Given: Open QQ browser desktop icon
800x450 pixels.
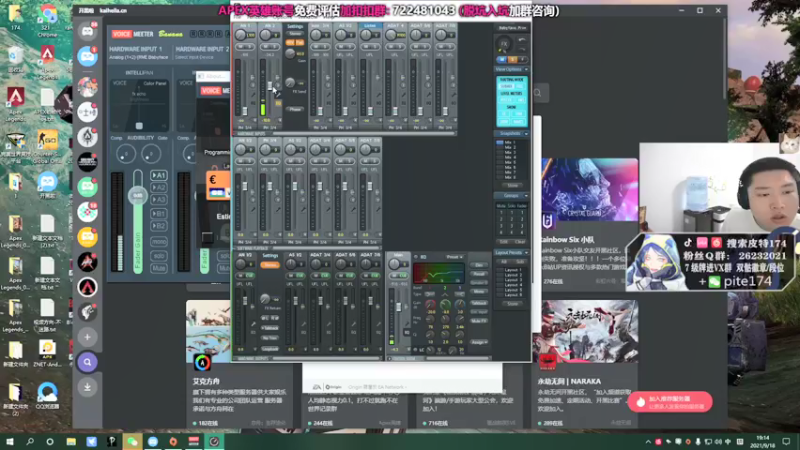Looking at the screenshot, I should [47, 395].
